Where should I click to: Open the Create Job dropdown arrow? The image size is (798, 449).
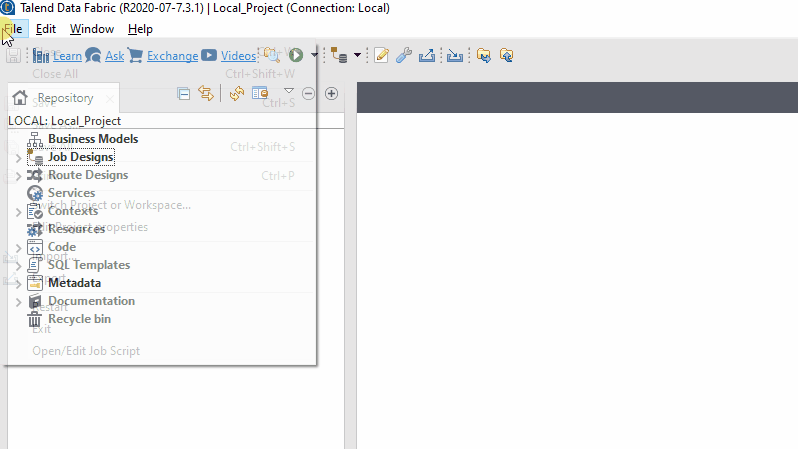[x=357, y=56]
